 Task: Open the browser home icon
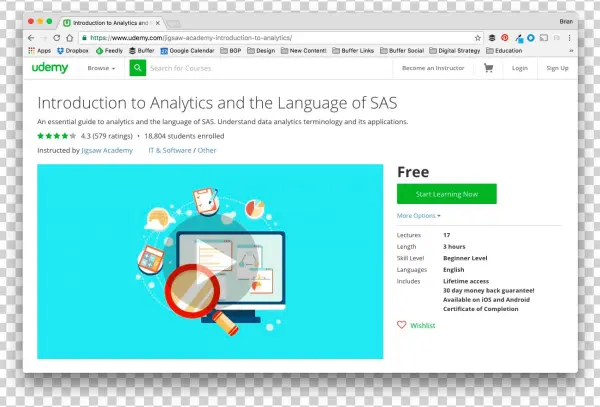point(69,38)
